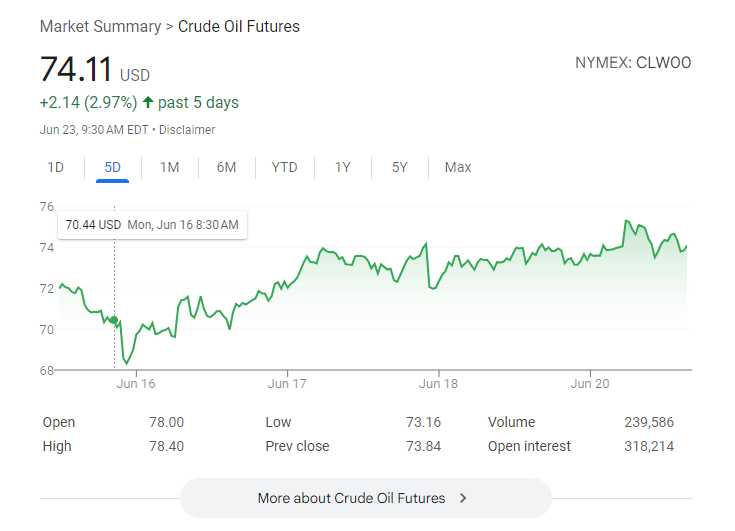Click the 76 y-axis label
Image resolution: width=735 pixels, height=531 pixels.
click(47, 207)
